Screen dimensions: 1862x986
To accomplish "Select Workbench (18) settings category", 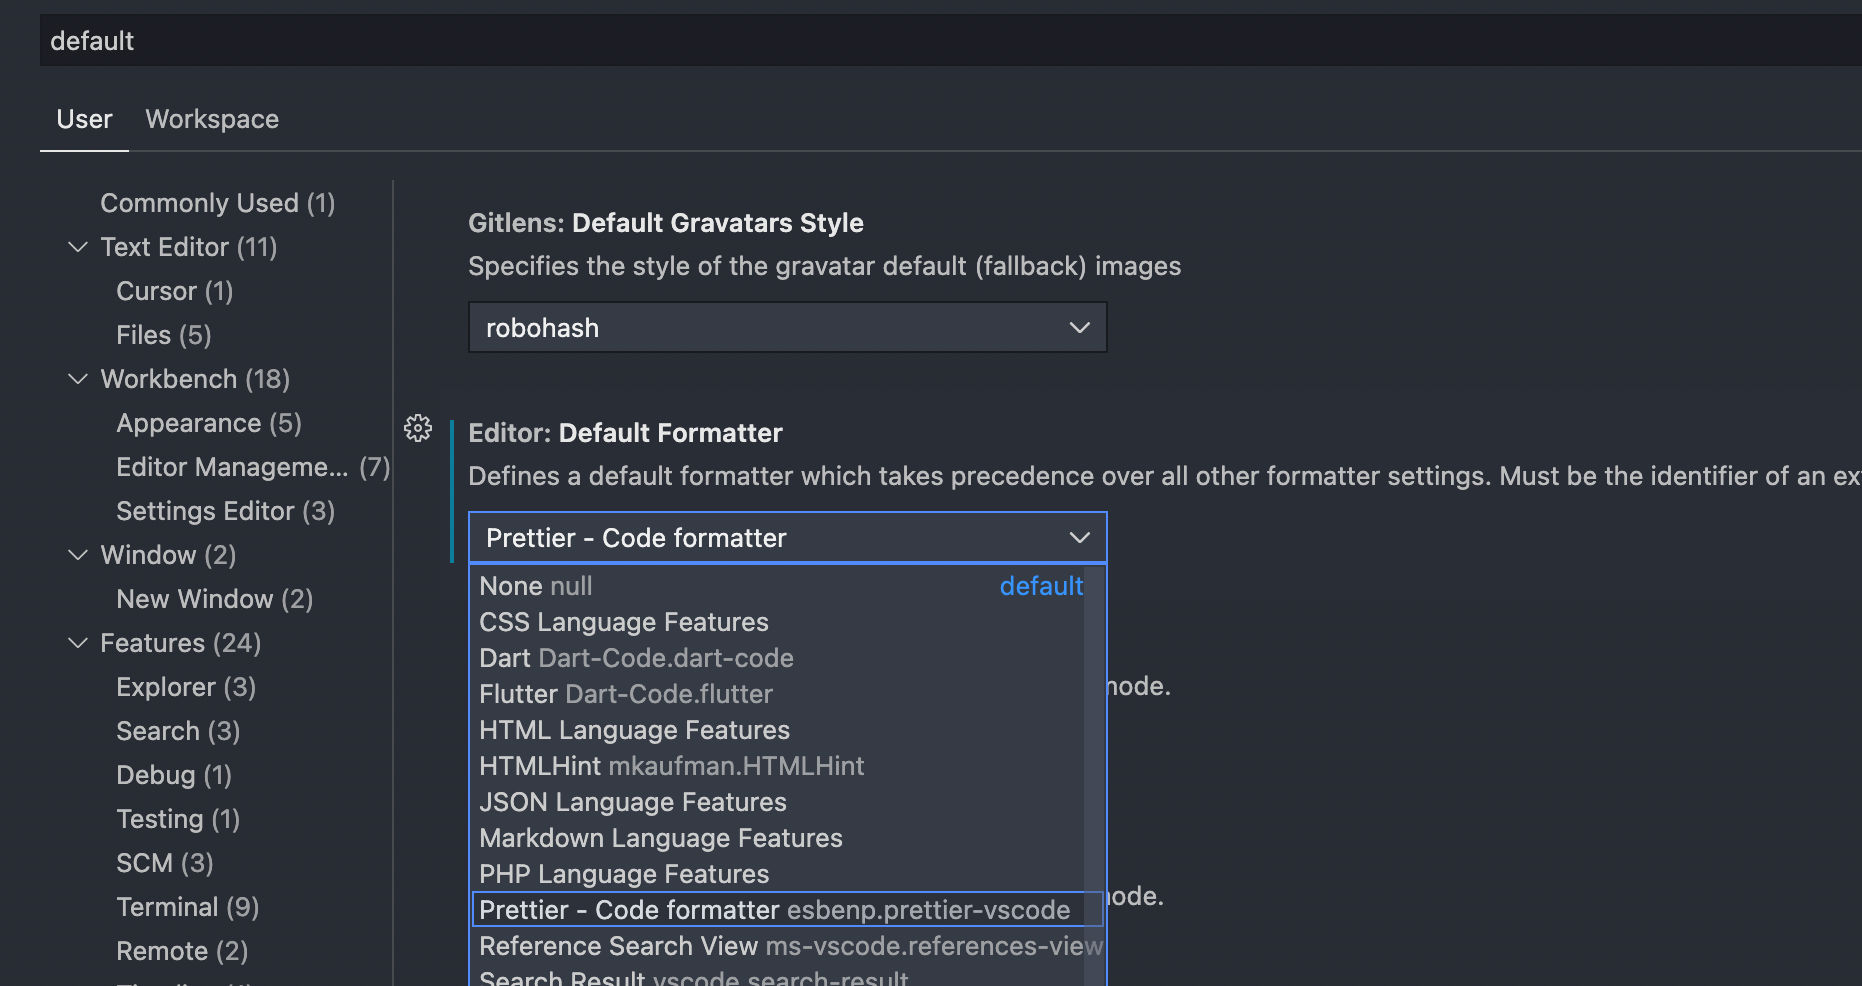I will coord(195,379).
